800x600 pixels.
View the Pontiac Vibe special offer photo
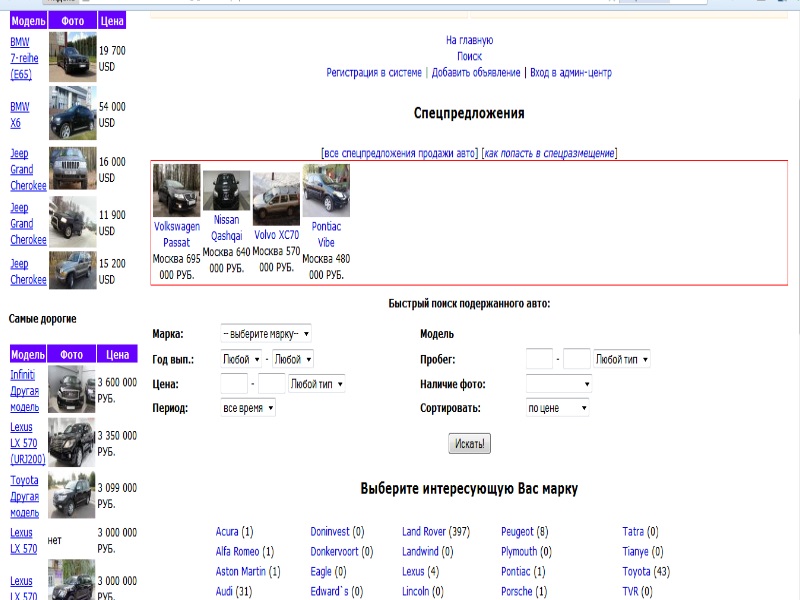pos(326,190)
